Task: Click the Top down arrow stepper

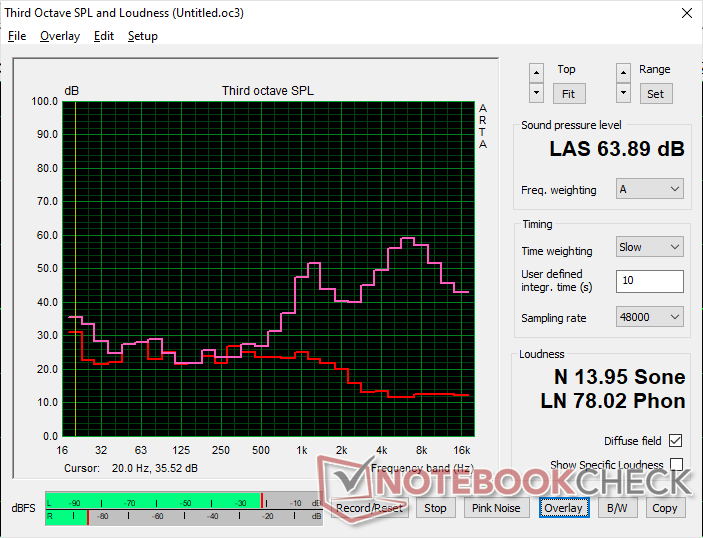Action: point(536,93)
